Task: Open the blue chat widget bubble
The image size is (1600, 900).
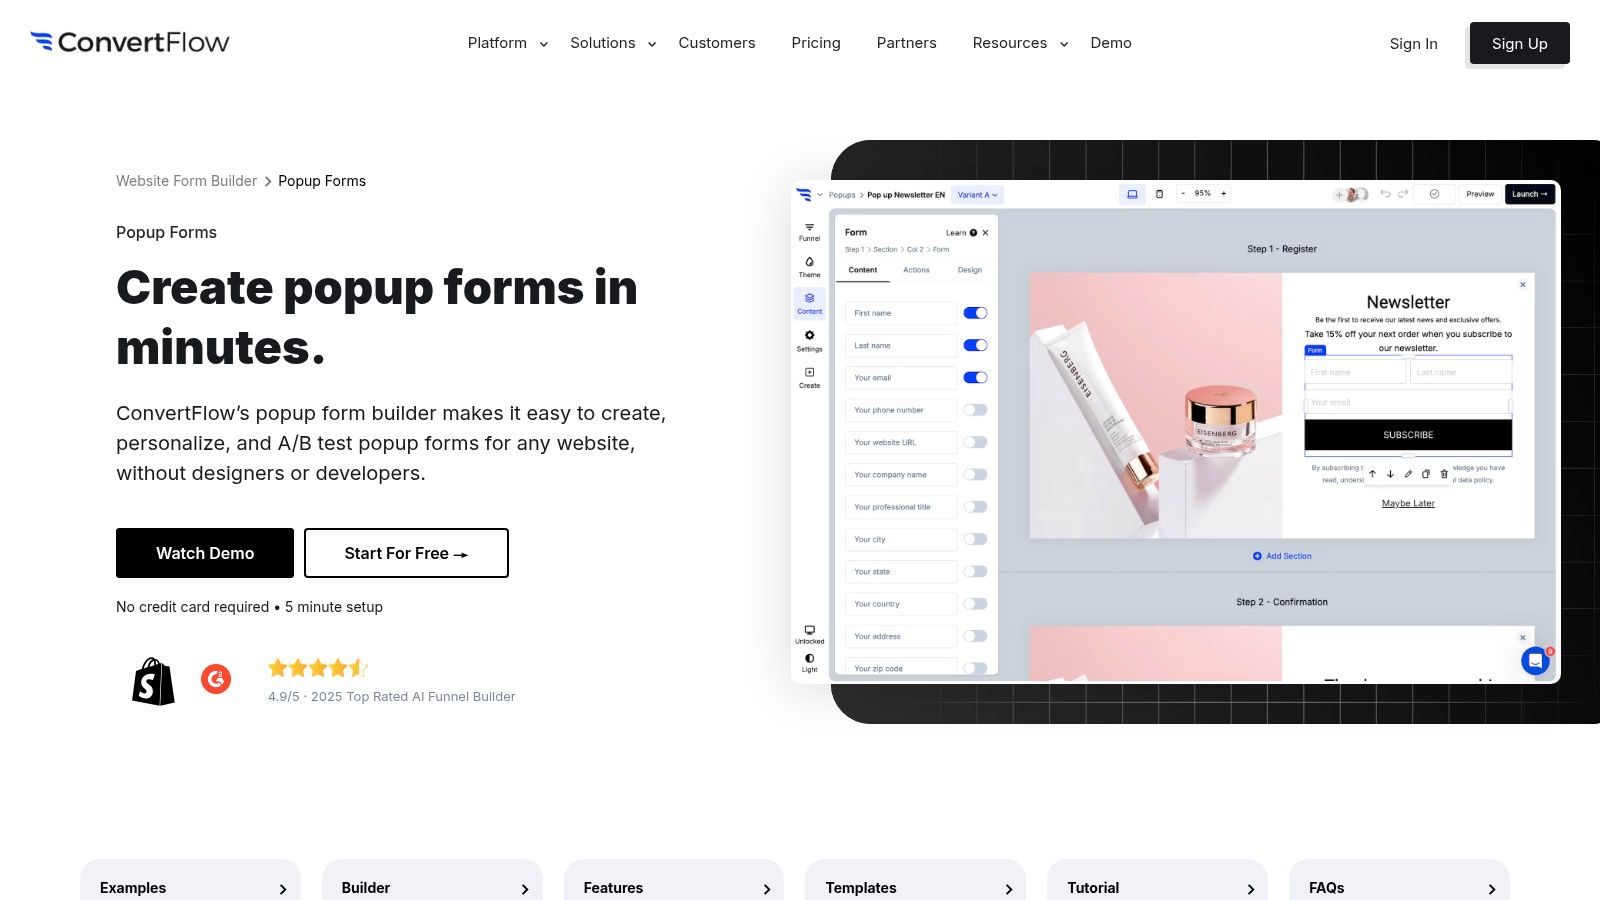Action: (1535, 661)
